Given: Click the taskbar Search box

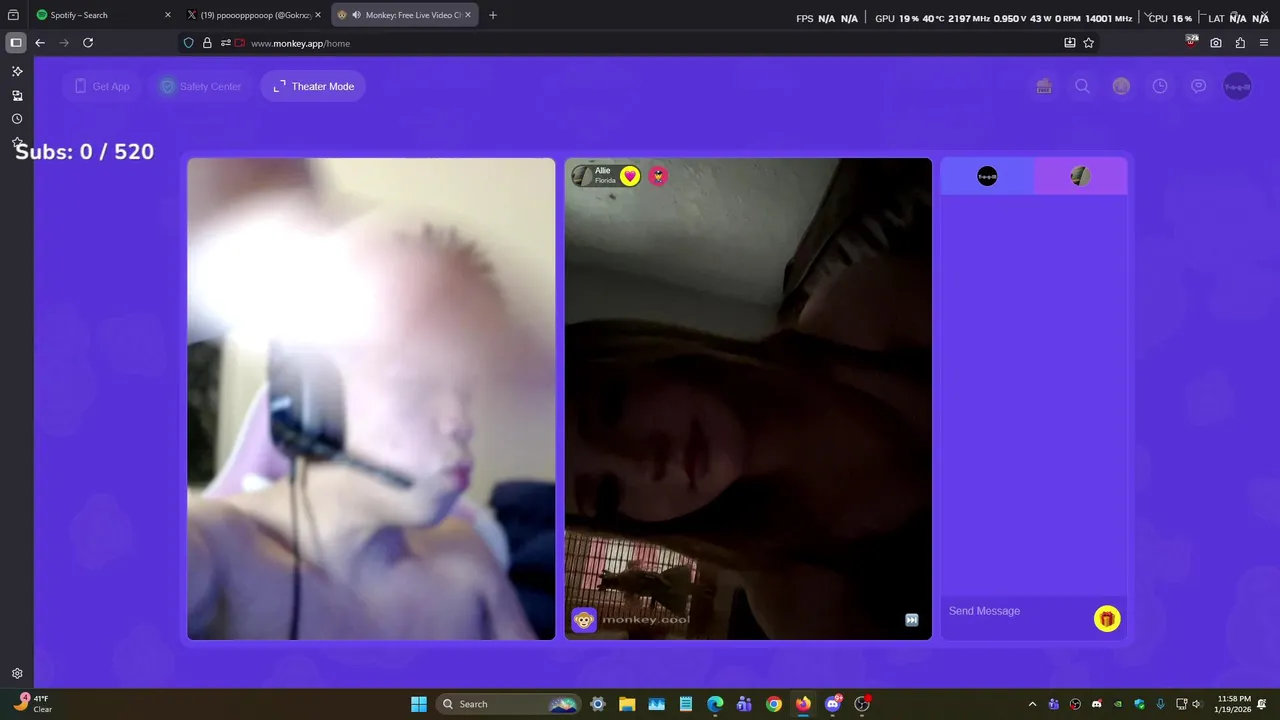Looking at the screenshot, I should coord(509,704).
